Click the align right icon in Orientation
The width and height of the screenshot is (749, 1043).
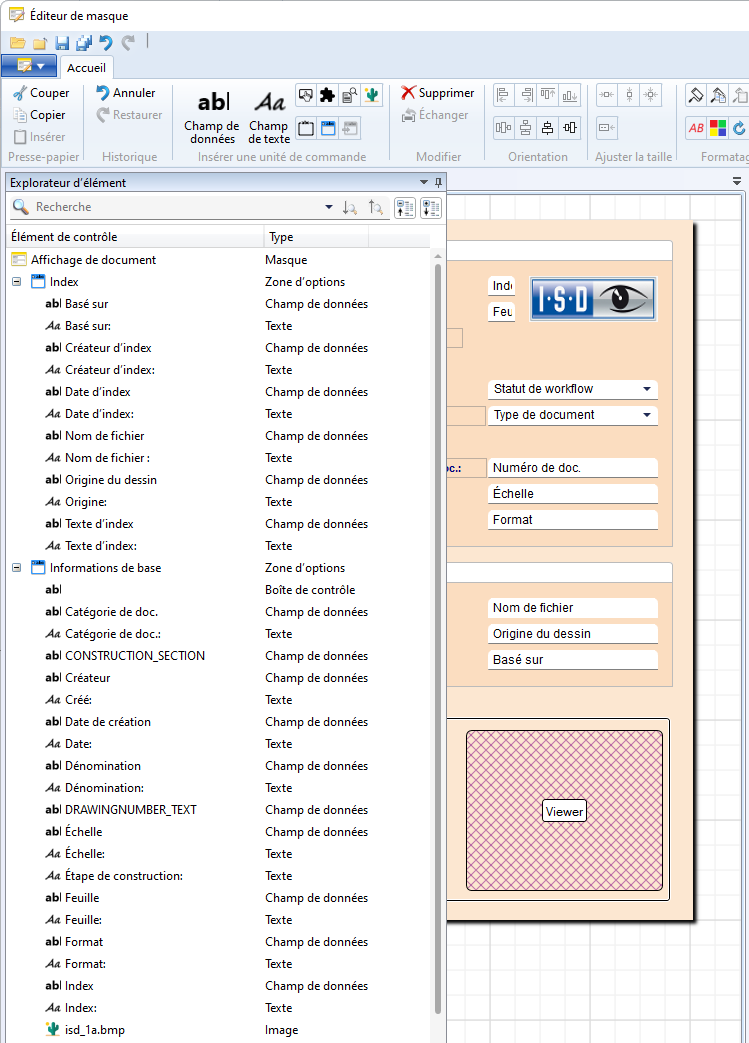pos(525,95)
